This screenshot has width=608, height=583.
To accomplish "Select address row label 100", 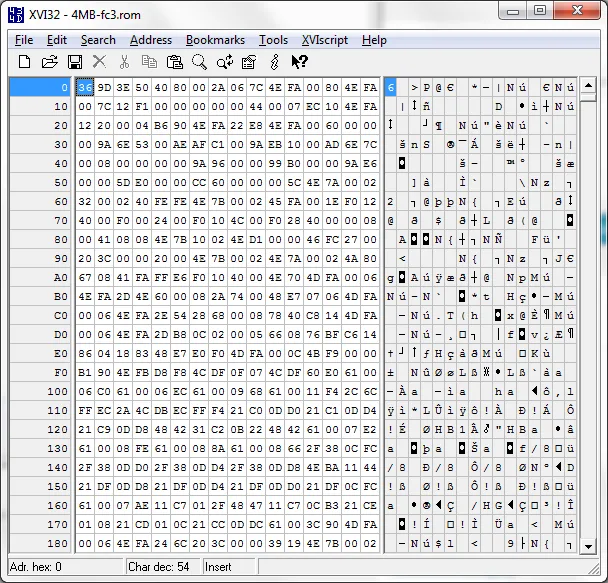I will [40, 391].
